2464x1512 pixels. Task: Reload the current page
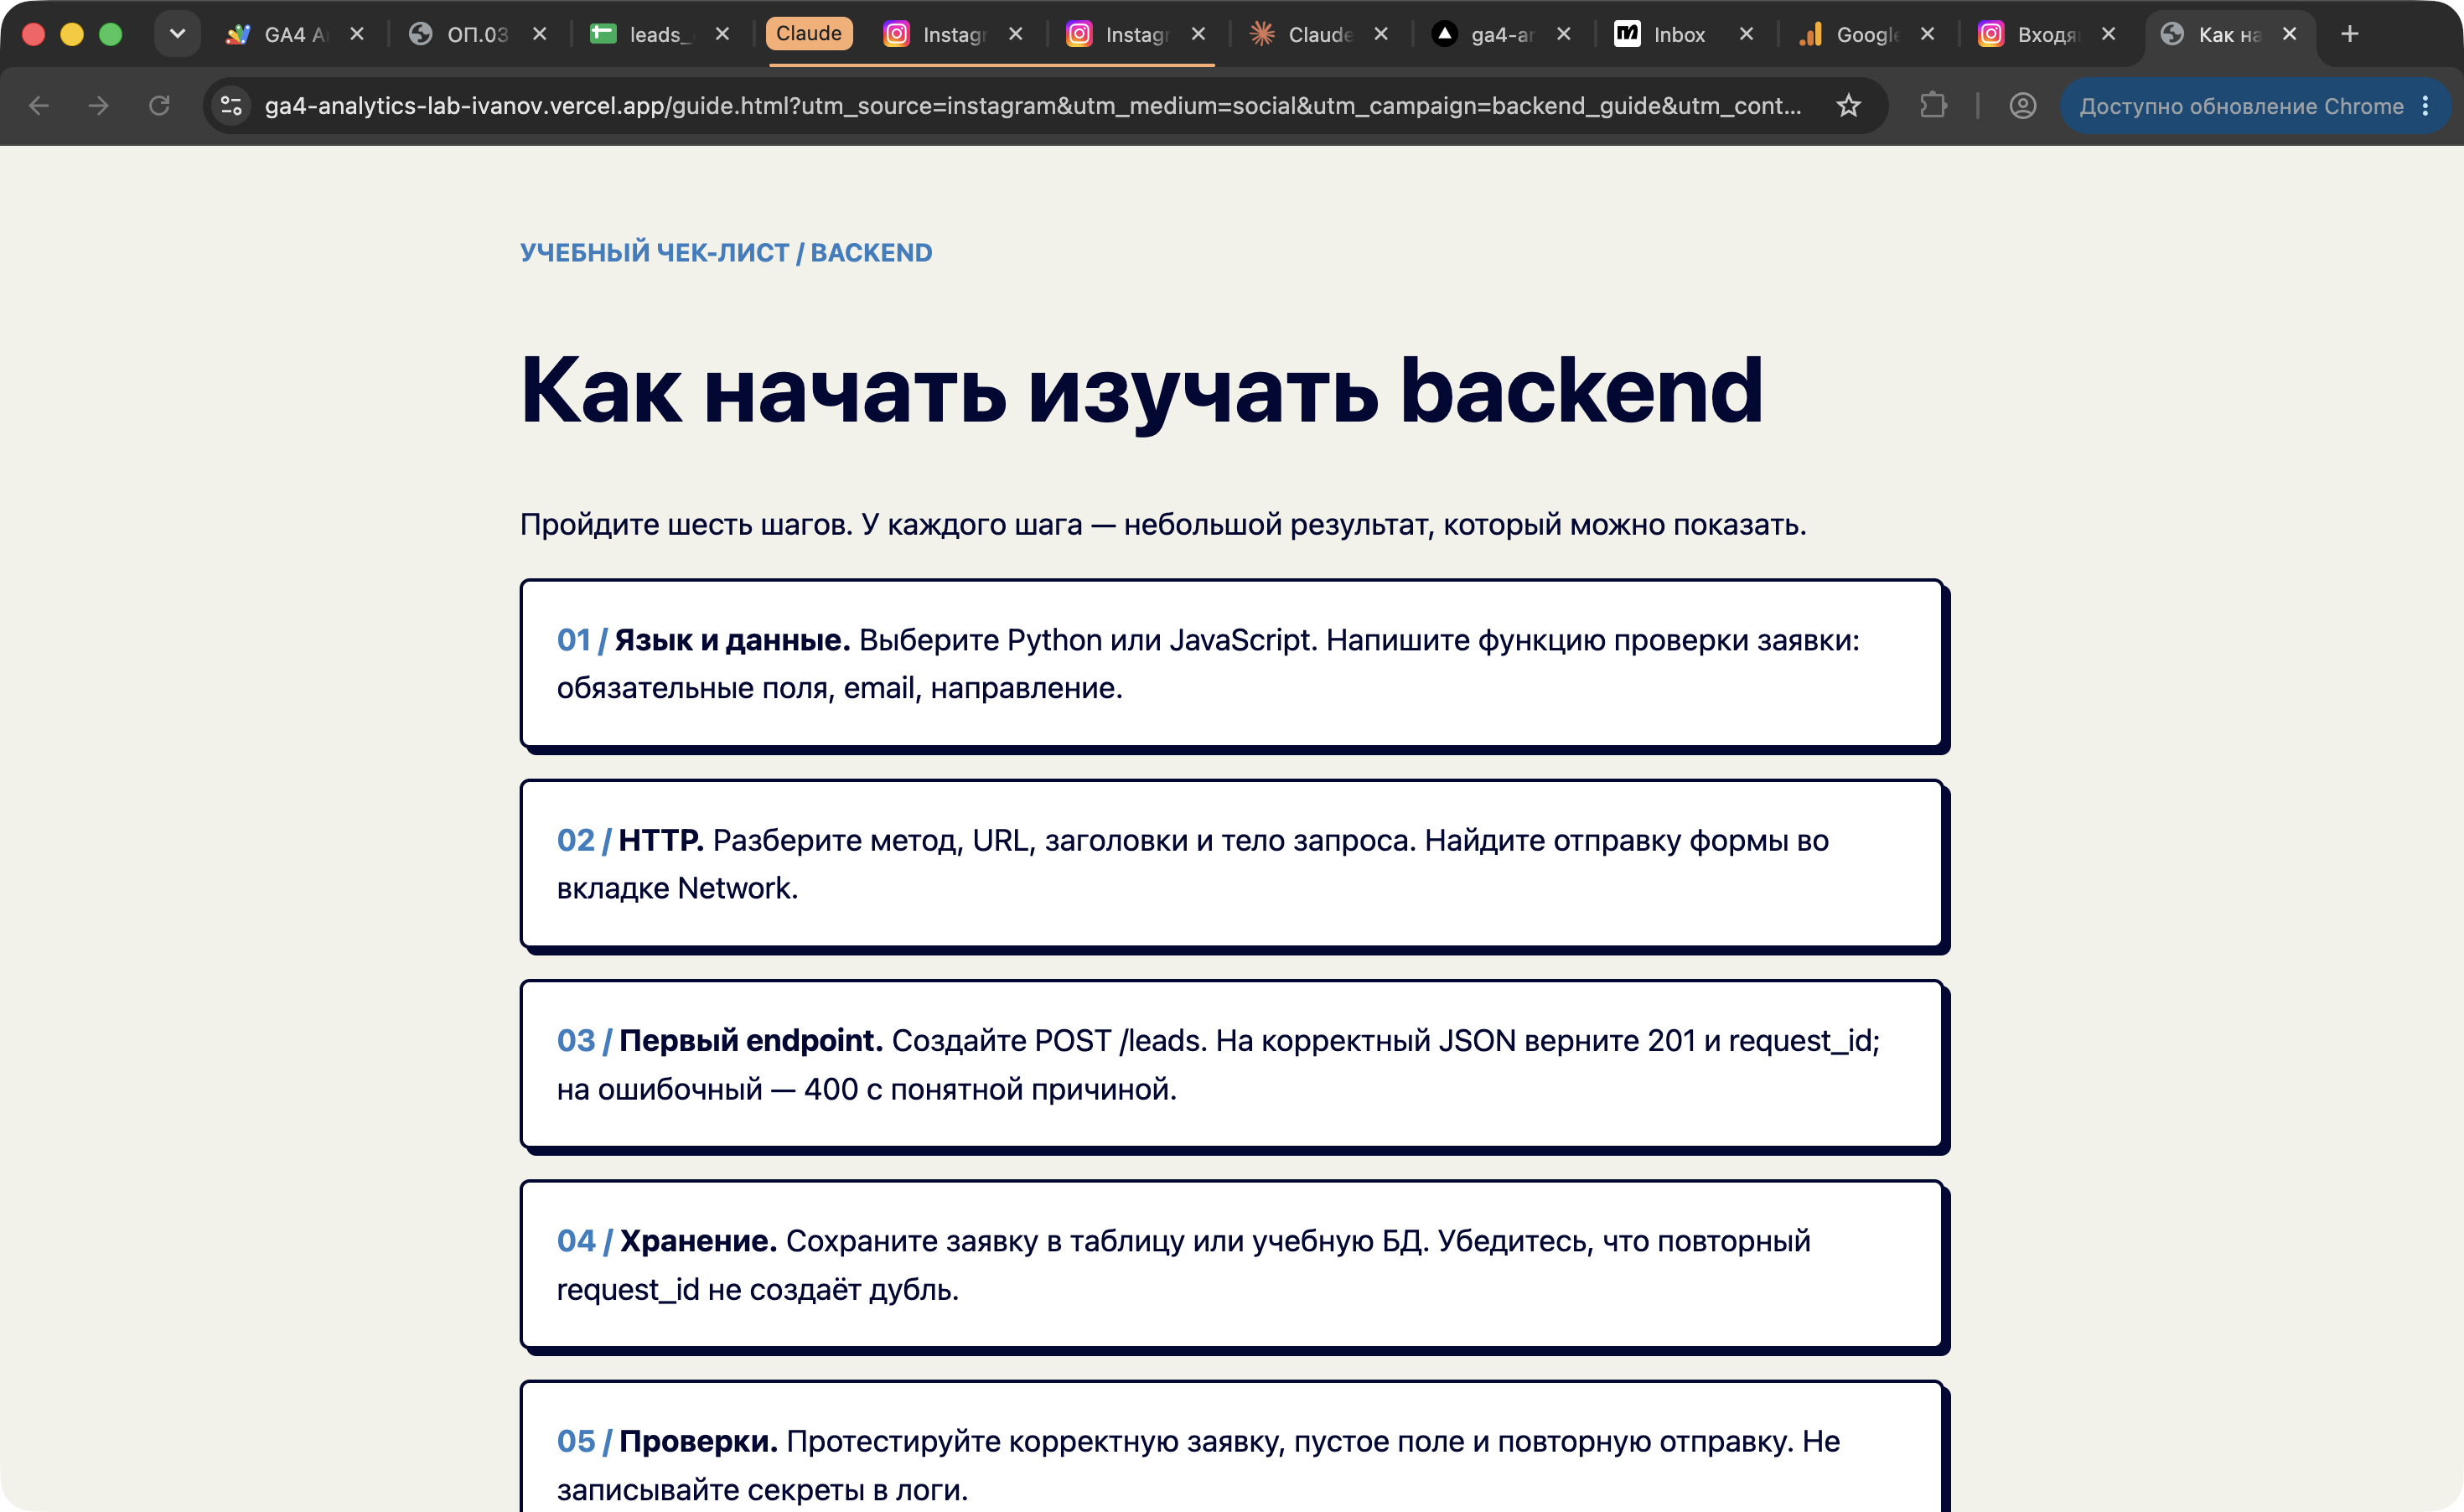coord(159,105)
